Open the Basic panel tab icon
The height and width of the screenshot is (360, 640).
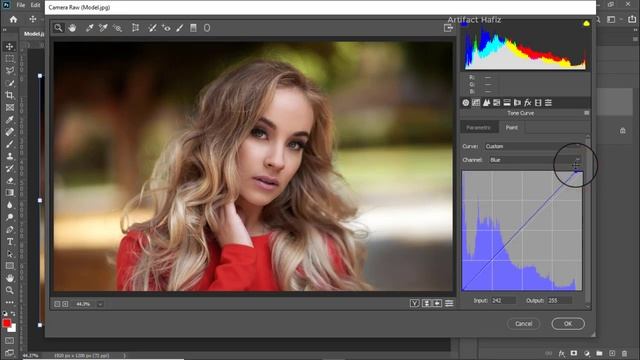coord(466,102)
